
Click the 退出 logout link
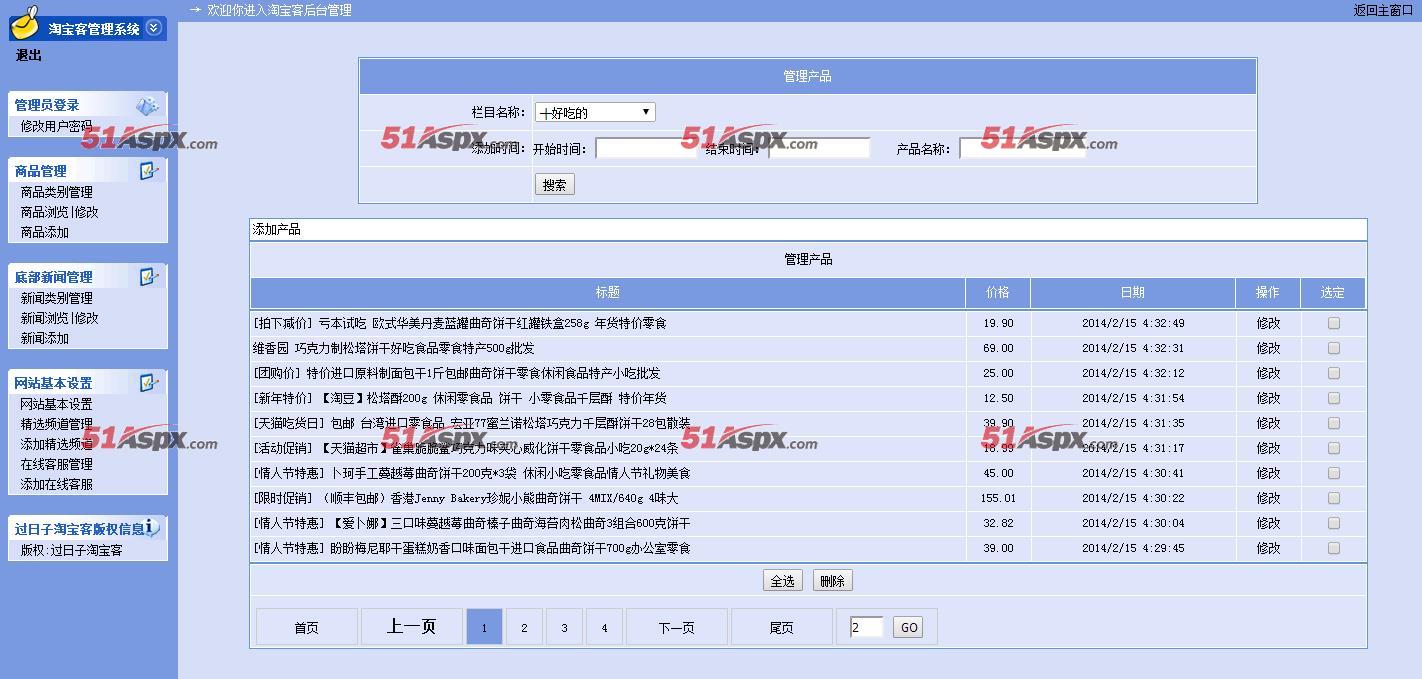click(29, 56)
